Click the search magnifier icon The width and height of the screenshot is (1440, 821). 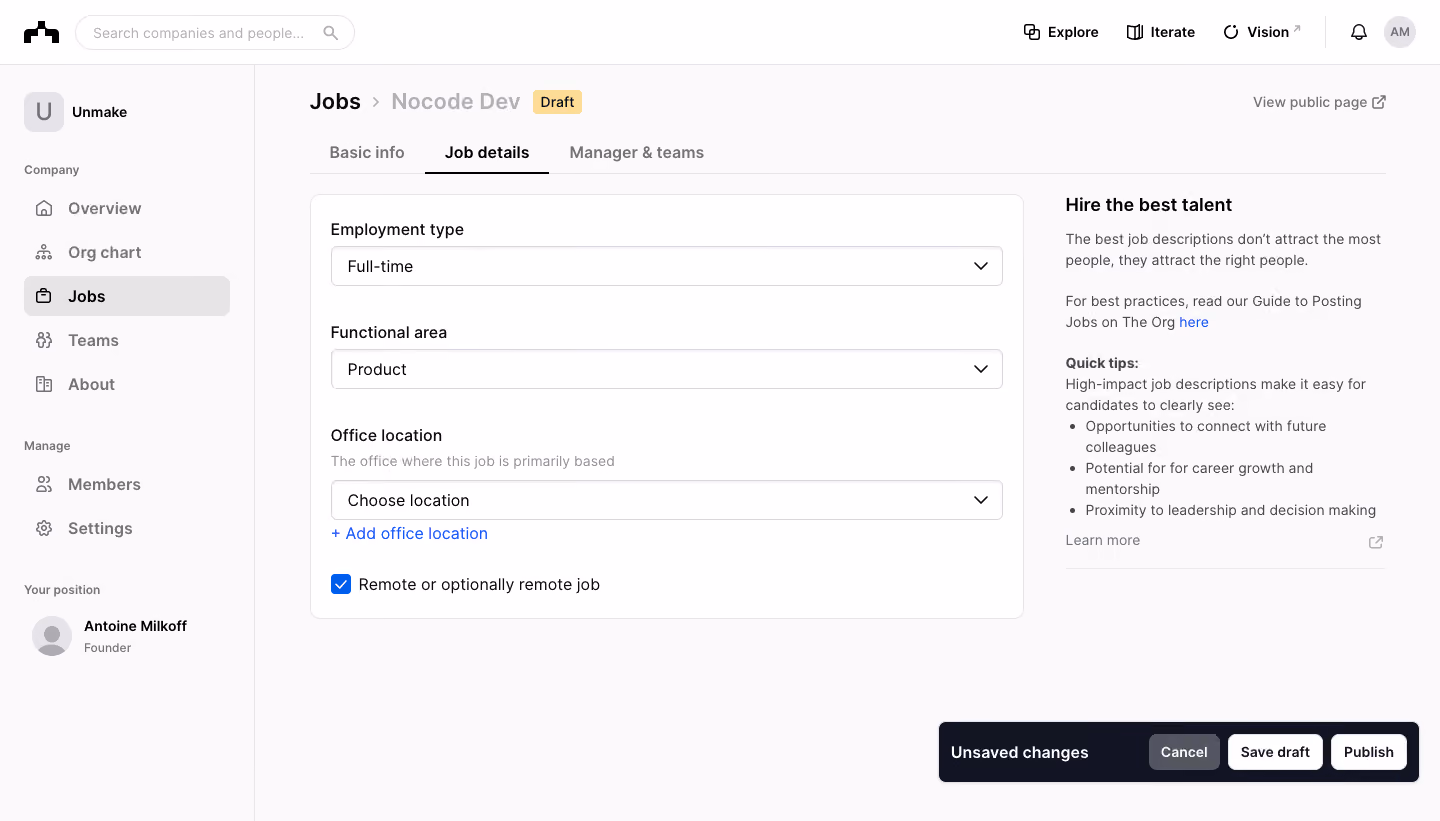(331, 33)
